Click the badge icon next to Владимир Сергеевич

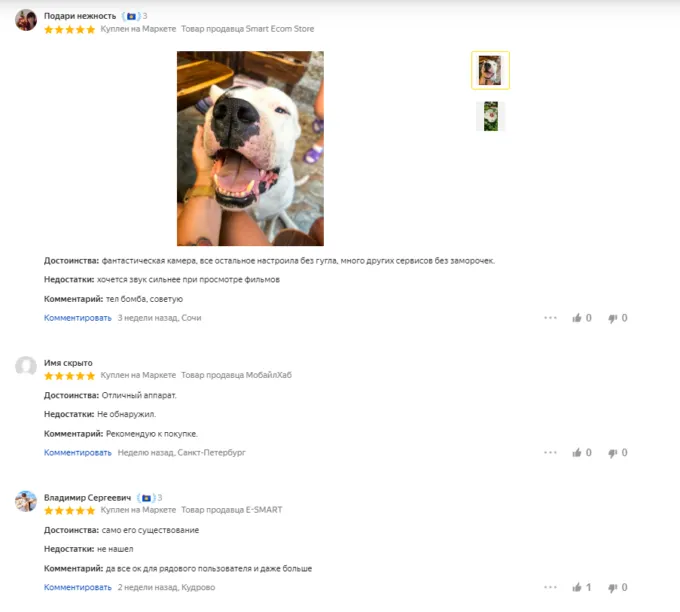[x=146, y=498]
